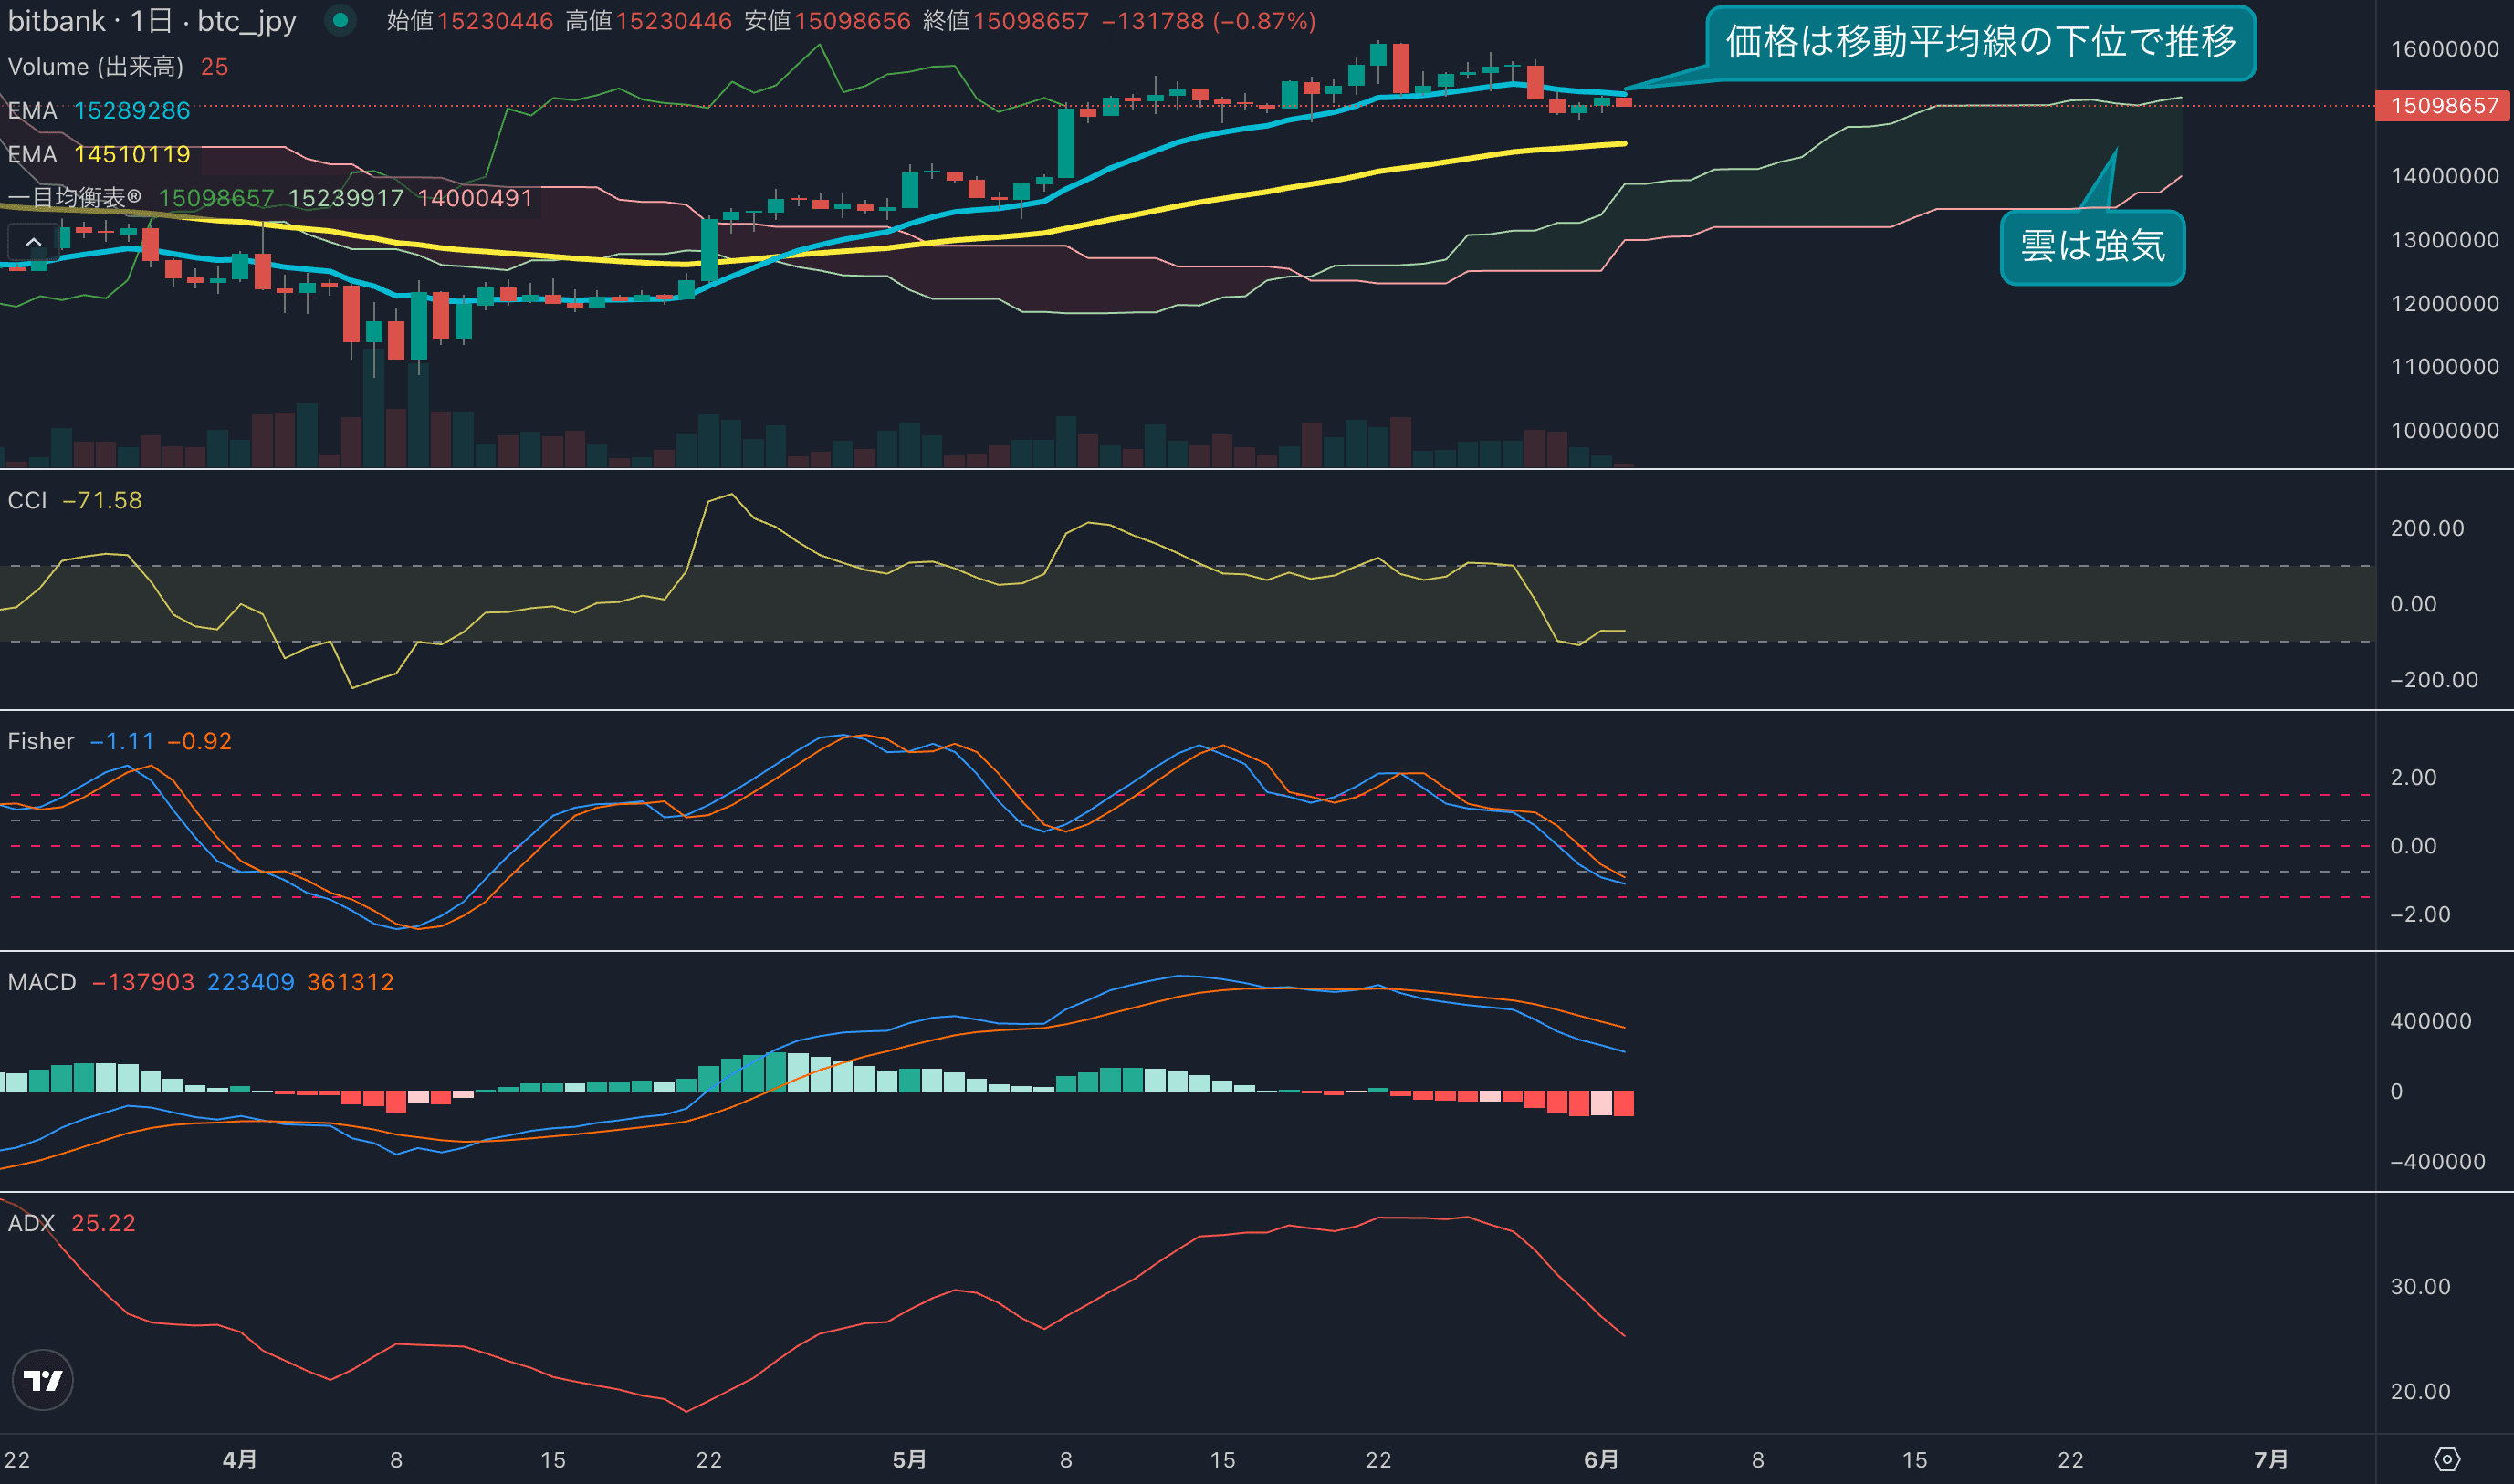Screen dimensions: 2514x1484
Task: Click the 5月 label on the time axis
Action: pyautogui.click(x=909, y=1459)
